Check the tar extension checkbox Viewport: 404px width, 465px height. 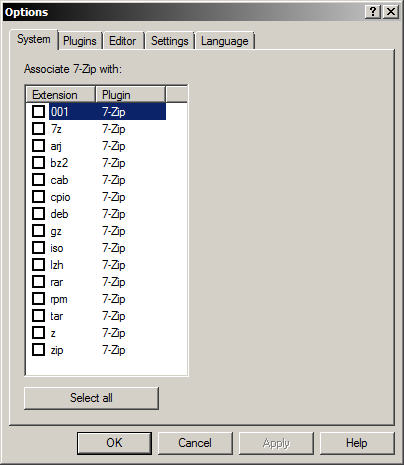point(38,316)
